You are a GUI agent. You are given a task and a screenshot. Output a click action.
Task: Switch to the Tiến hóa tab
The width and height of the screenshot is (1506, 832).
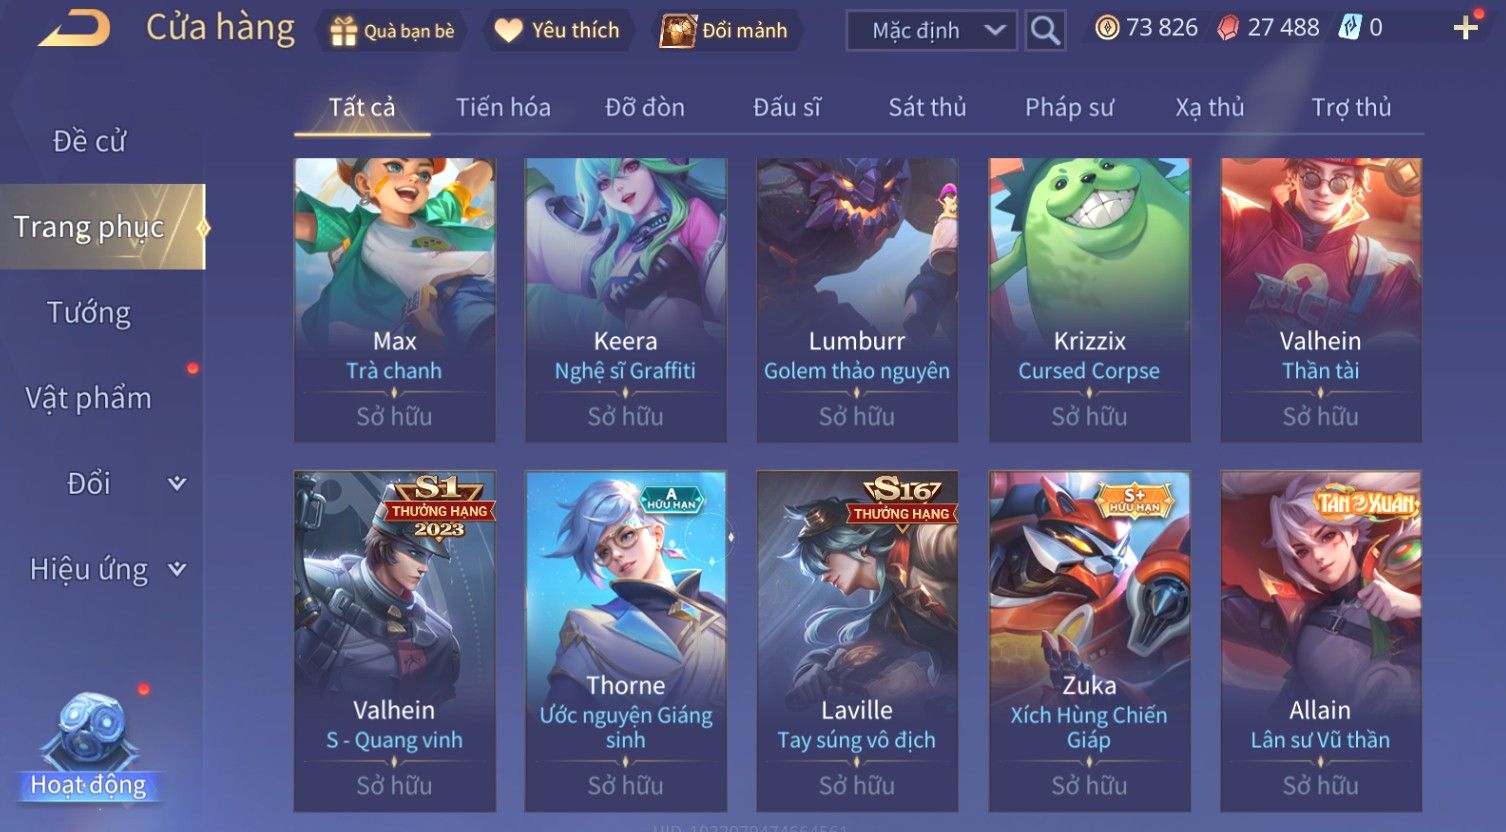(503, 107)
